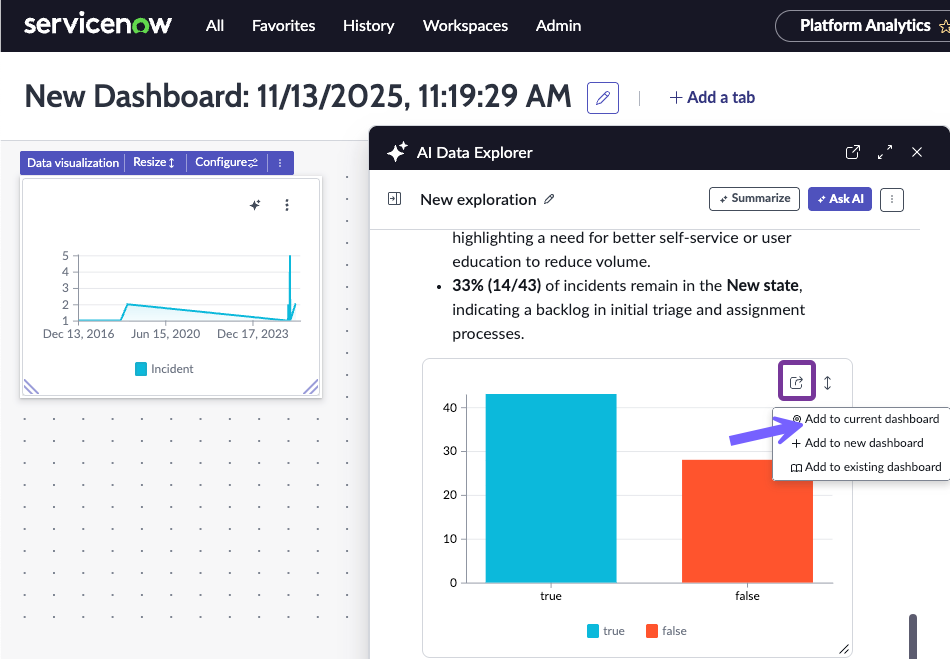The width and height of the screenshot is (950, 659).
Task: Click the Ask AI button
Action: point(840,199)
